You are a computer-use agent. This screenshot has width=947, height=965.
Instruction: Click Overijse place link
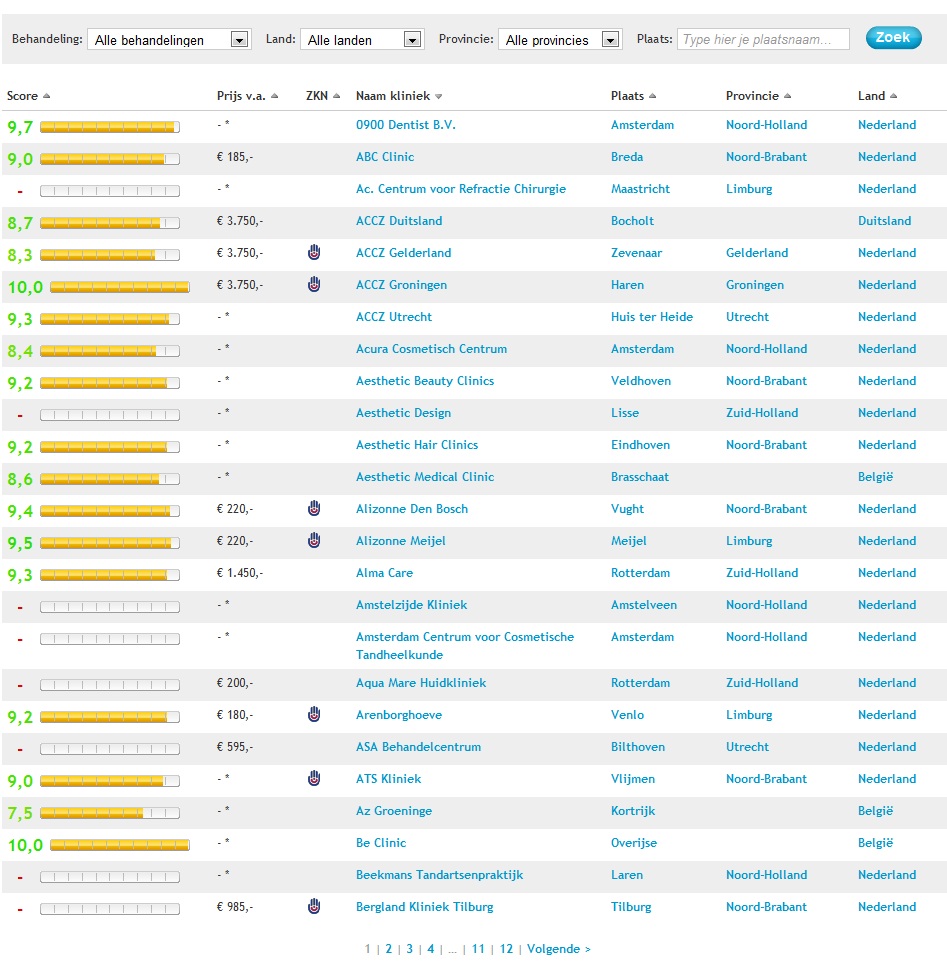[x=634, y=843]
